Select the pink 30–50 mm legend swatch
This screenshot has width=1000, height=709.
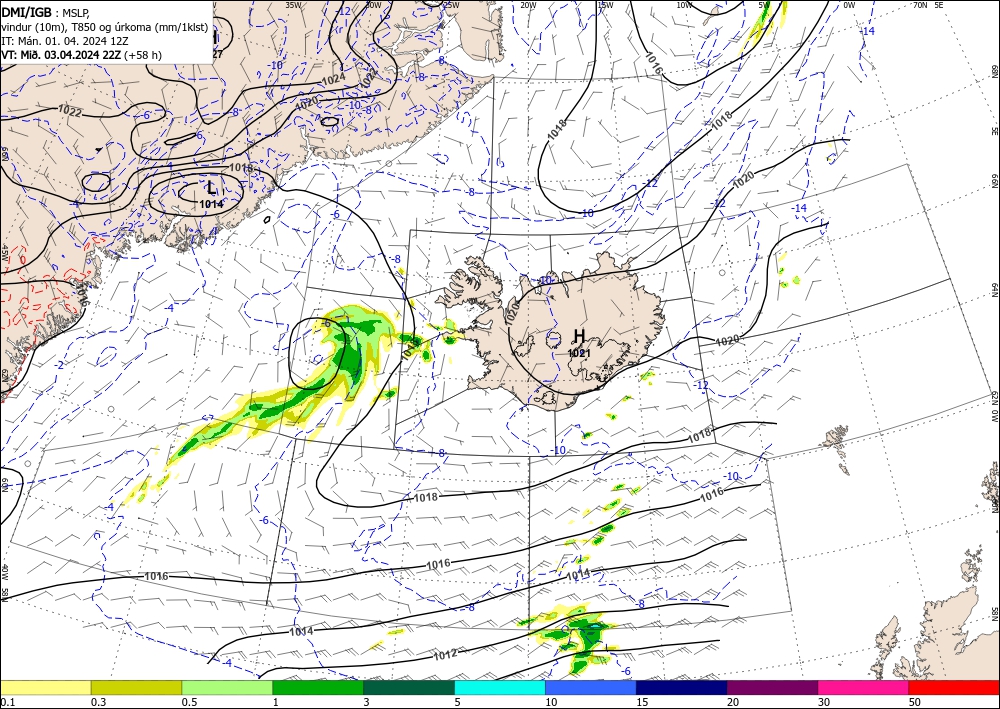click(x=864, y=687)
